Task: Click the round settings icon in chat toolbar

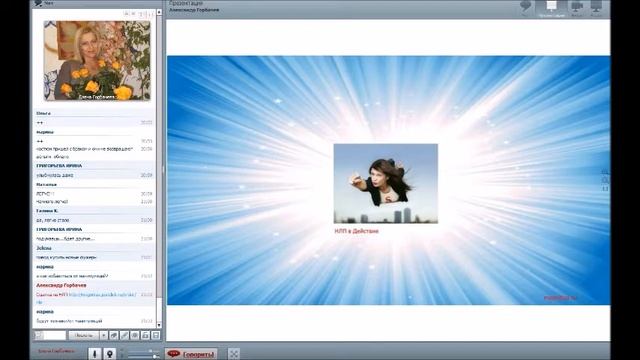Action: click(x=135, y=336)
